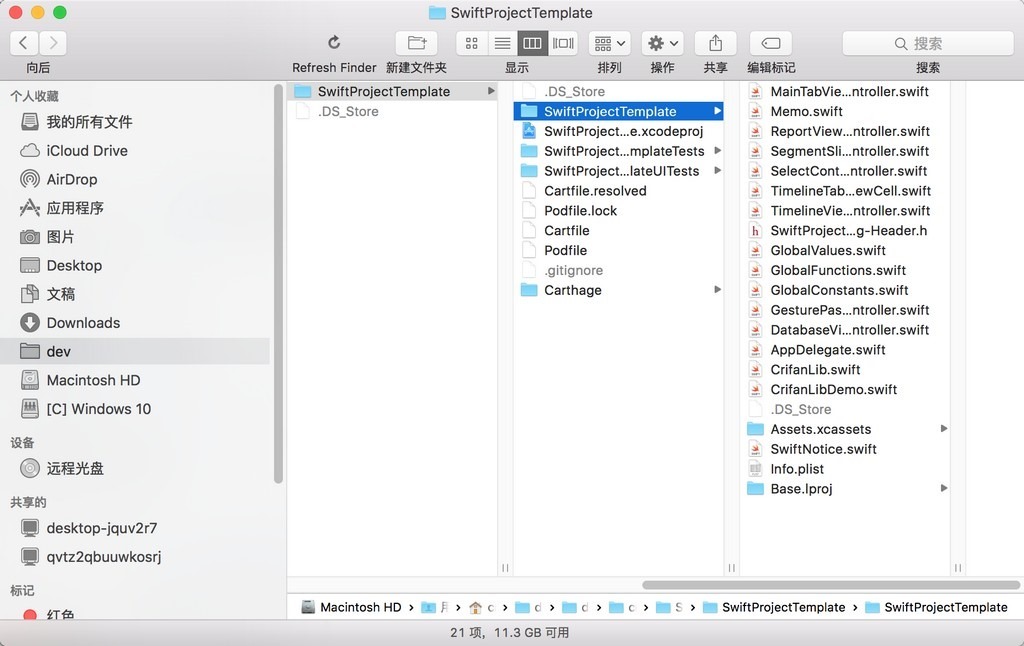This screenshot has height=646, width=1024.
Task: Click the first column resize handle
Action: coord(505,568)
